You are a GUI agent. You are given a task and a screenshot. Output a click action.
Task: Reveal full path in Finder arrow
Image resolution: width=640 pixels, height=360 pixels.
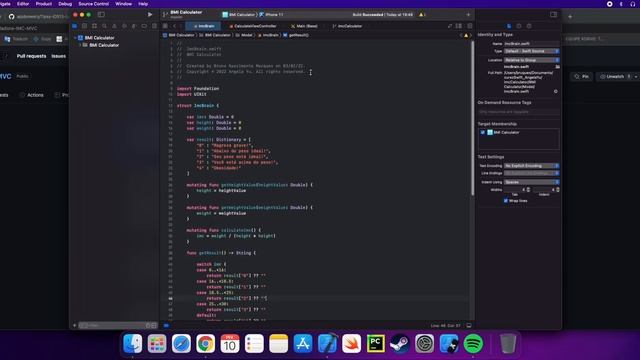556,91
